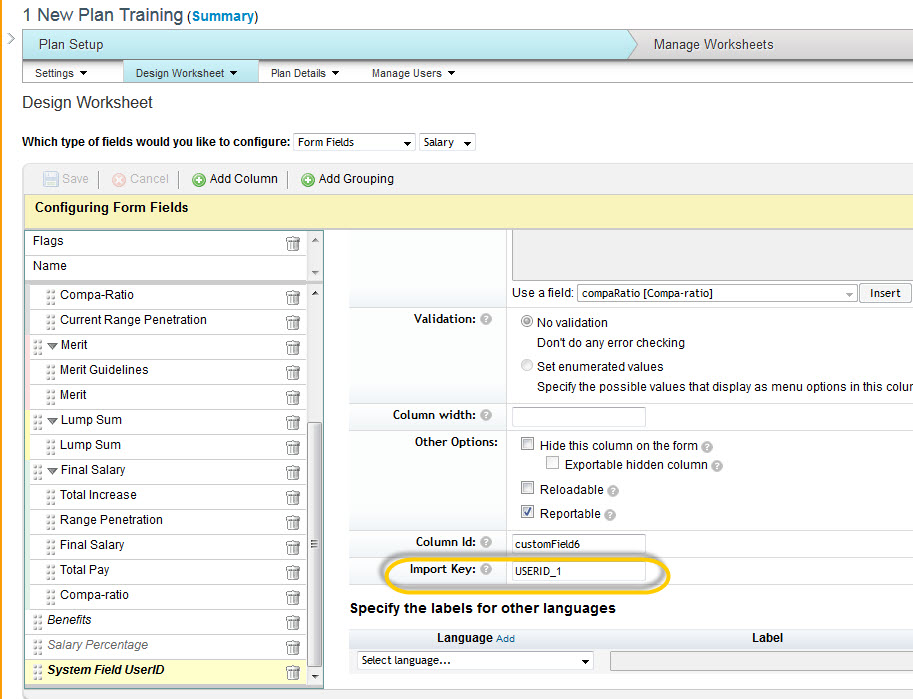Remove System Field UserID with trash icon
This screenshot has width=913, height=699.
pyautogui.click(x=293, y=673)
